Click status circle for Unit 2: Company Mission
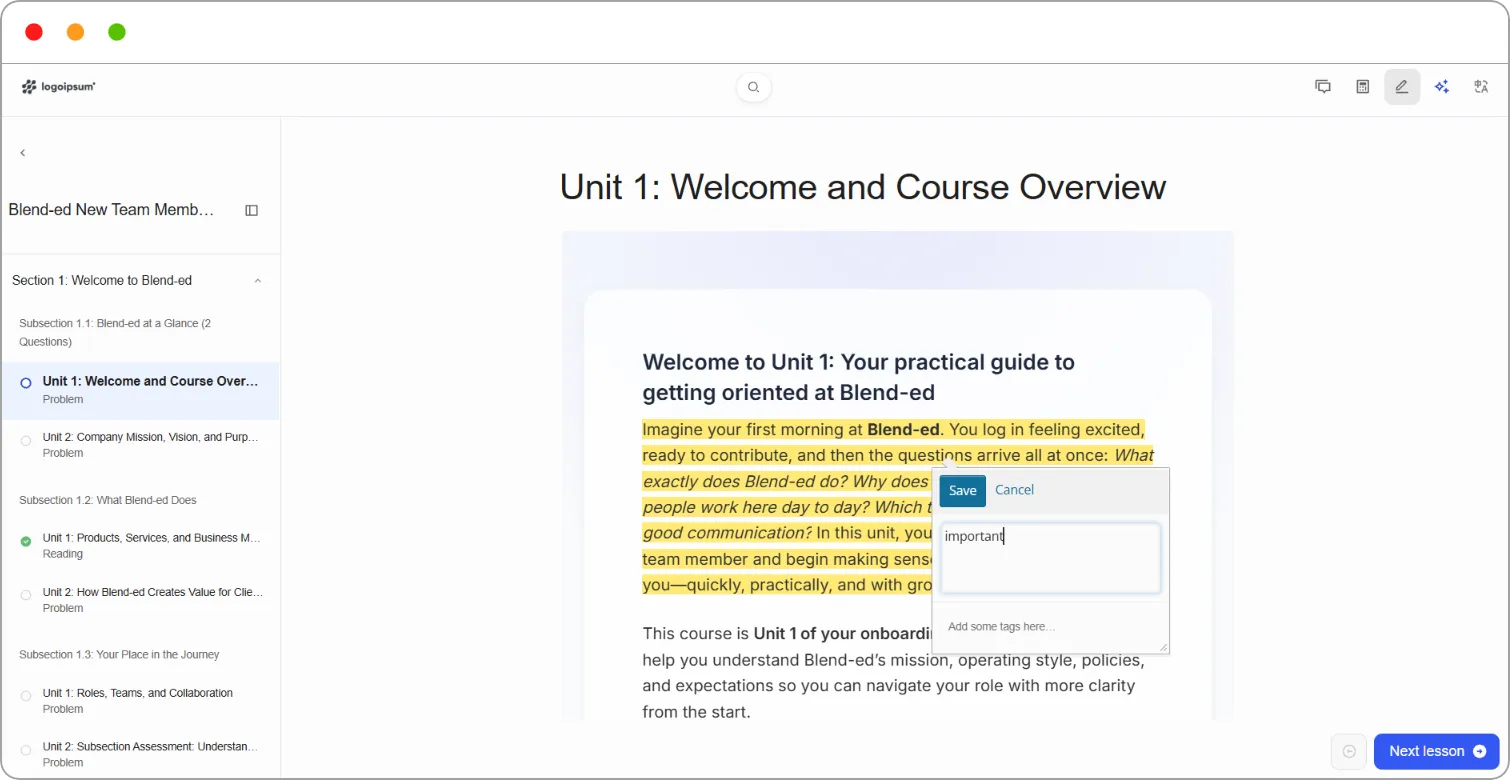 pyautogui.click(x=26, y=441)
